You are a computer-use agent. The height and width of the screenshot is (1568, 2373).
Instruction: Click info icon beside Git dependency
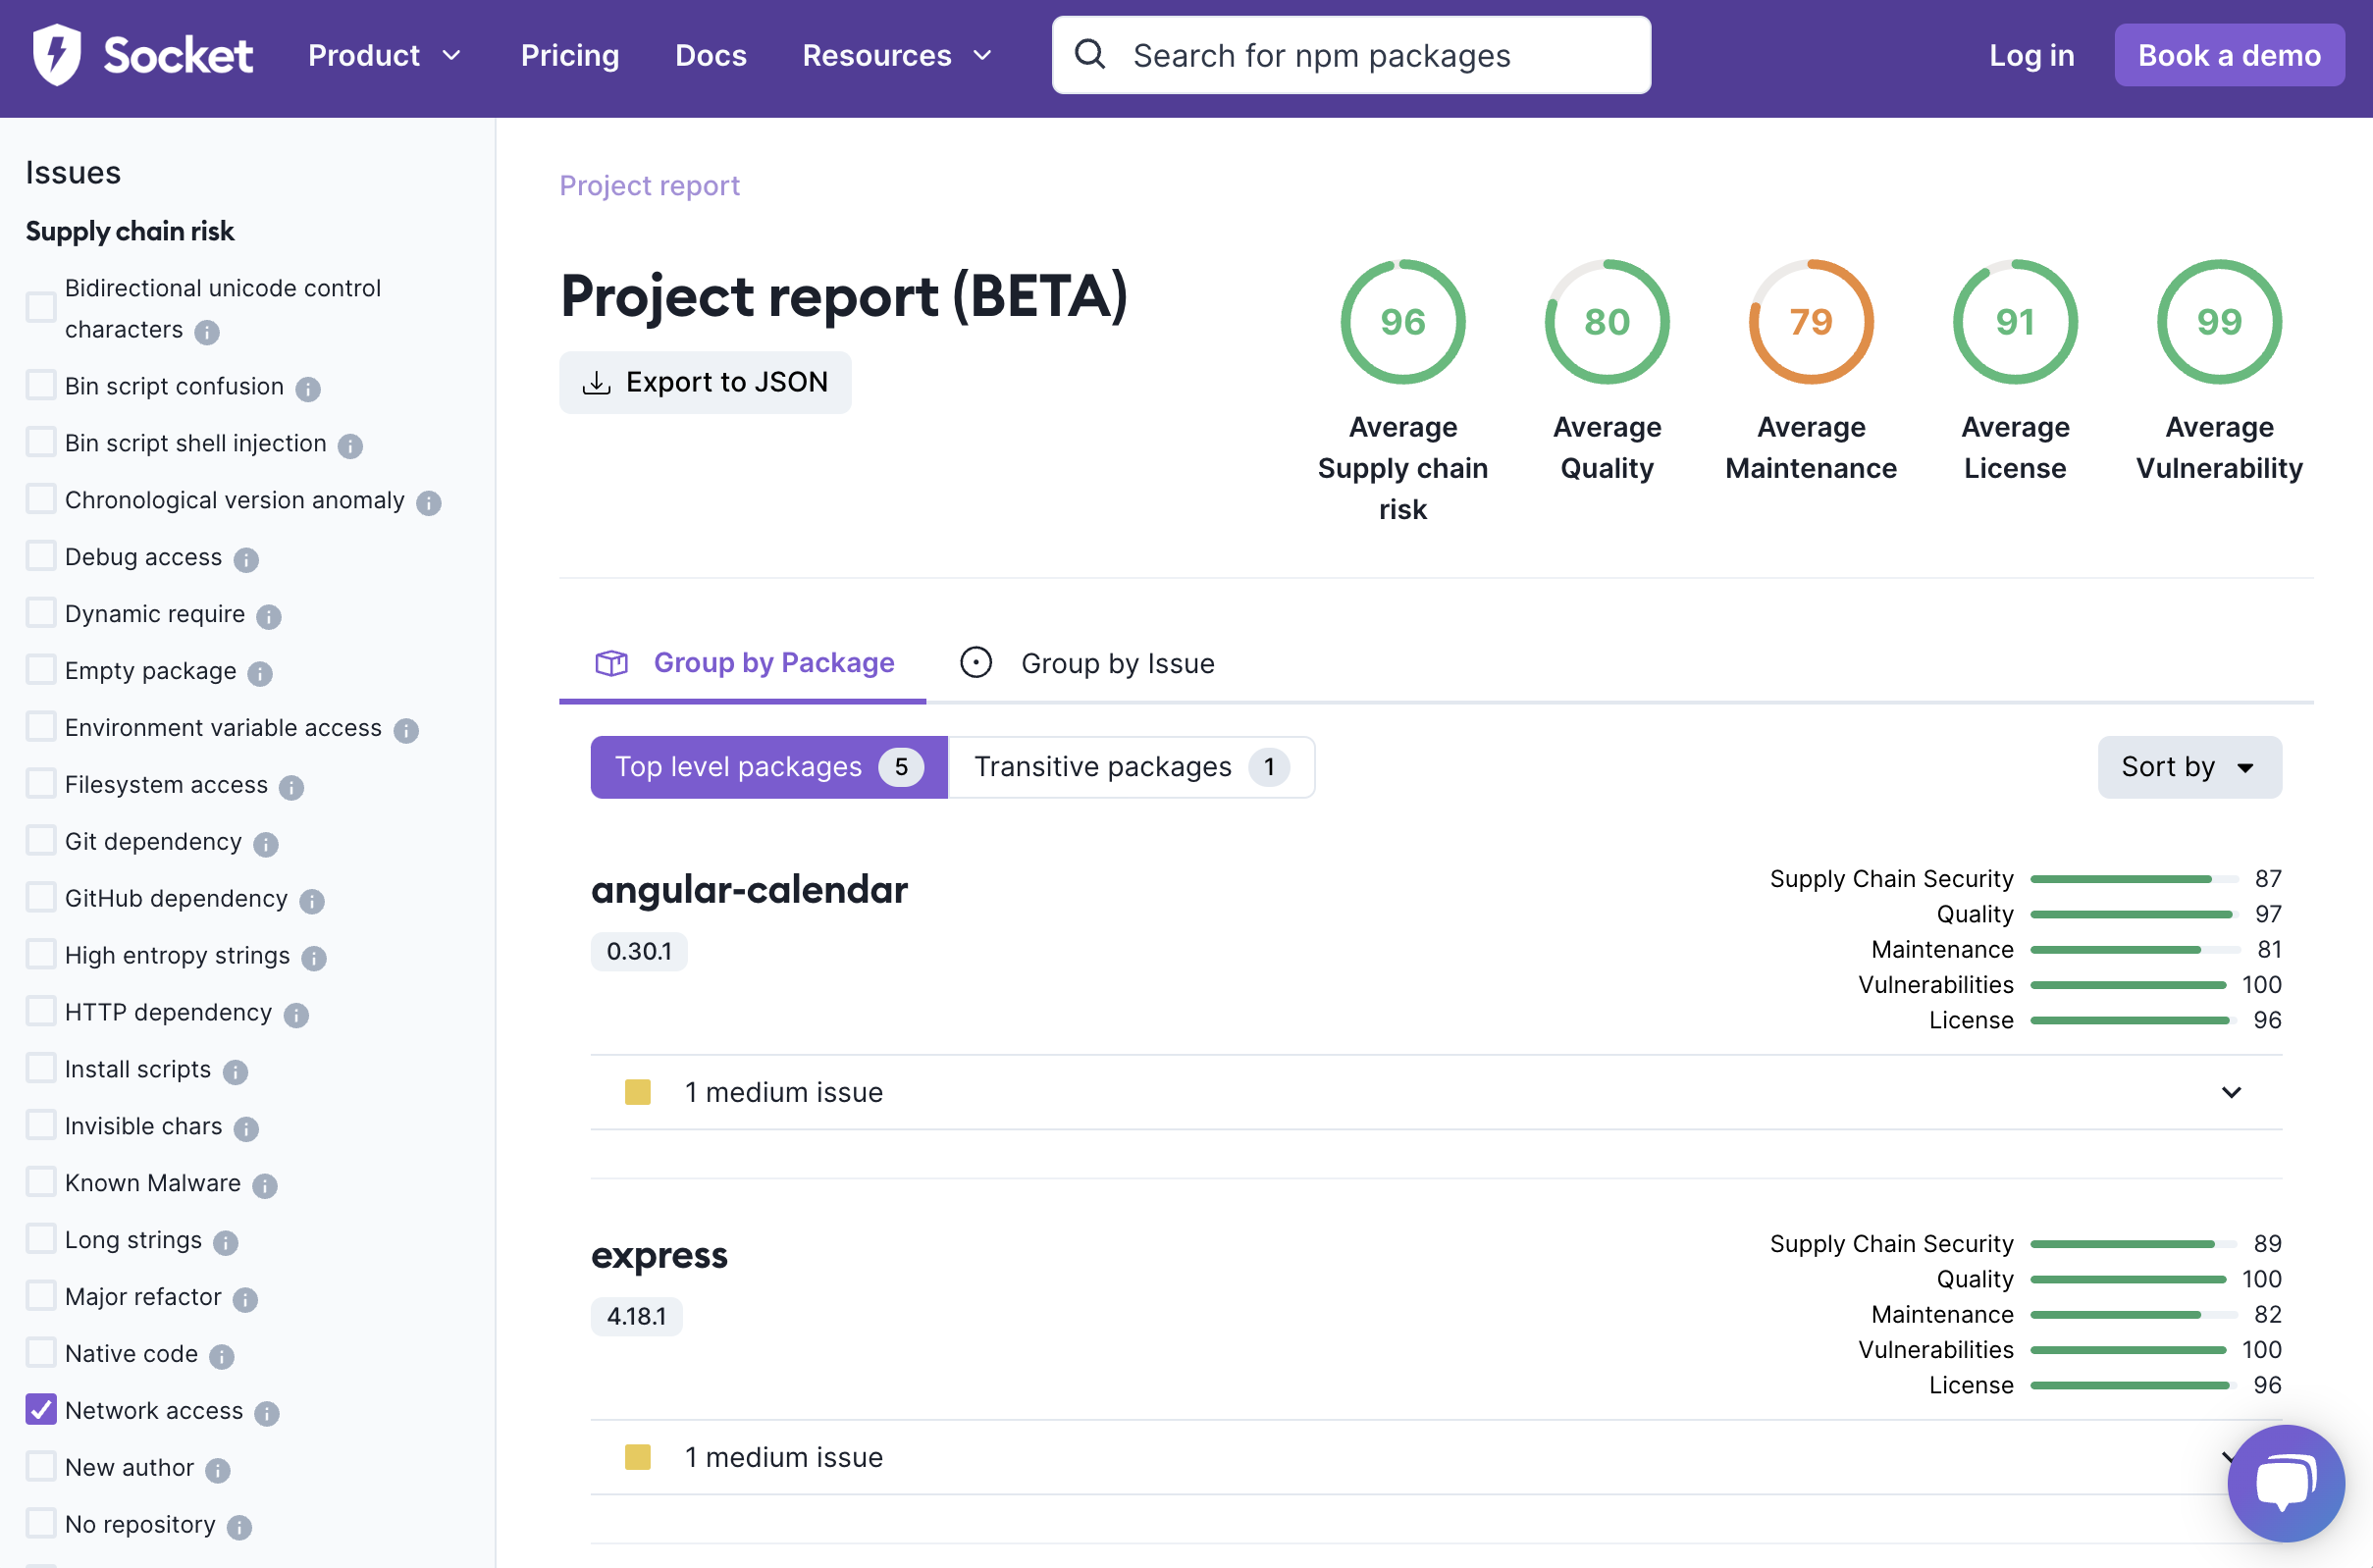tap(266, 844)
